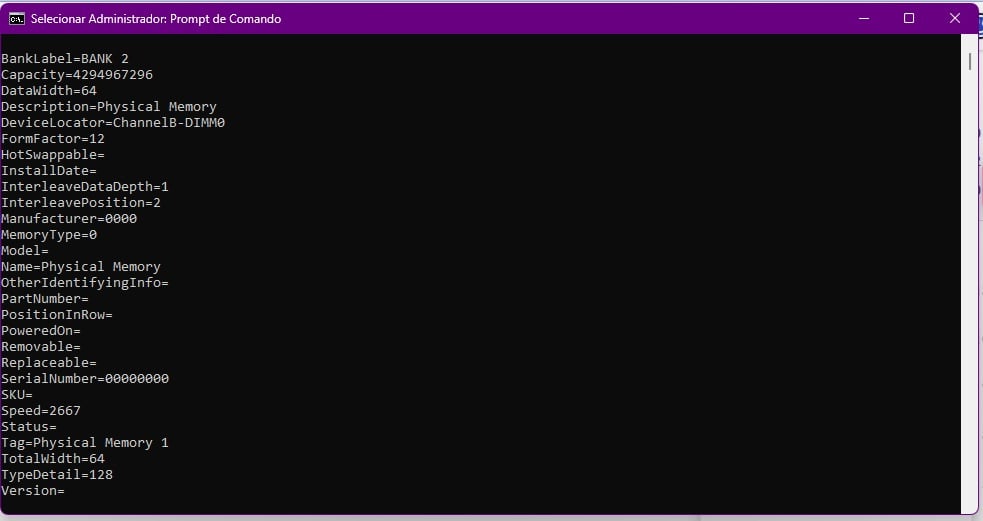Click the line 'Tag=Physical Memory 1'

pos(85,443)
